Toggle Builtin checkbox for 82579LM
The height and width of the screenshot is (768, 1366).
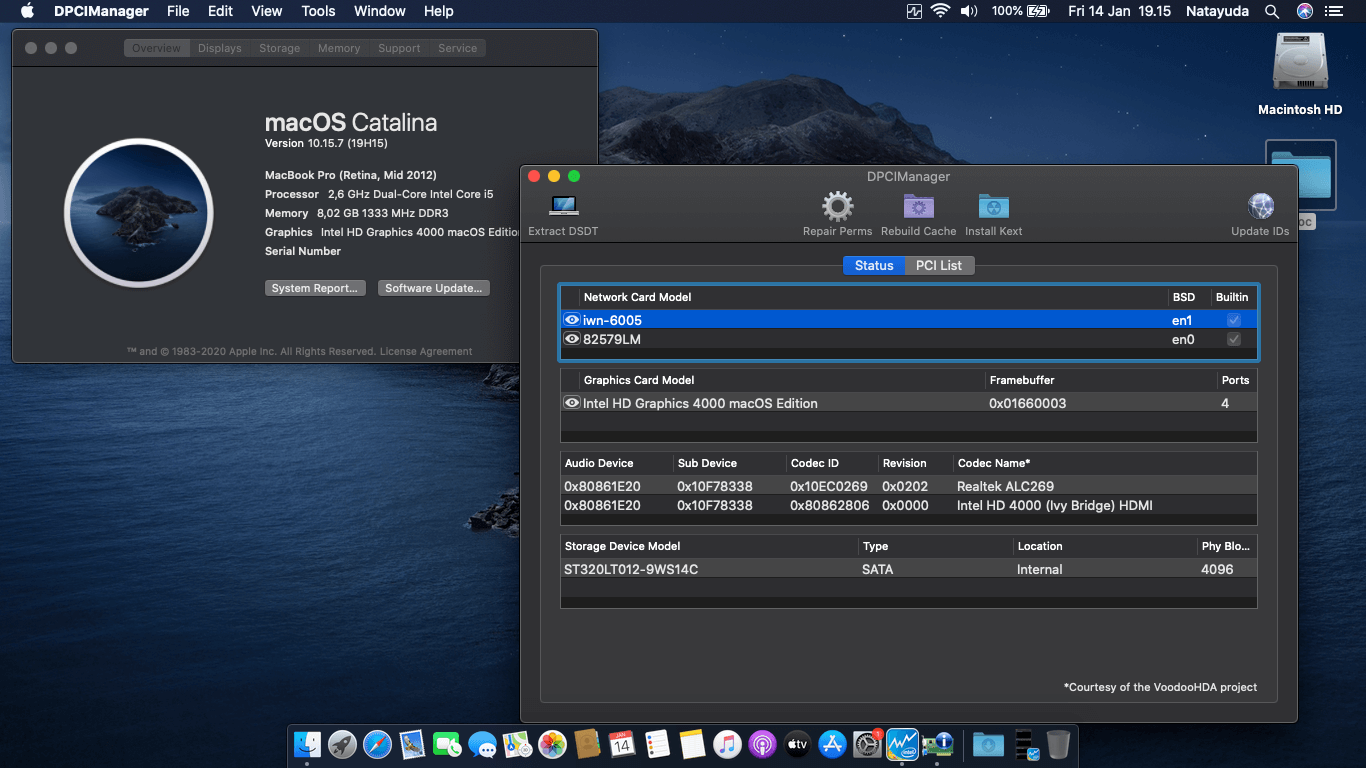pos(1234,339)
